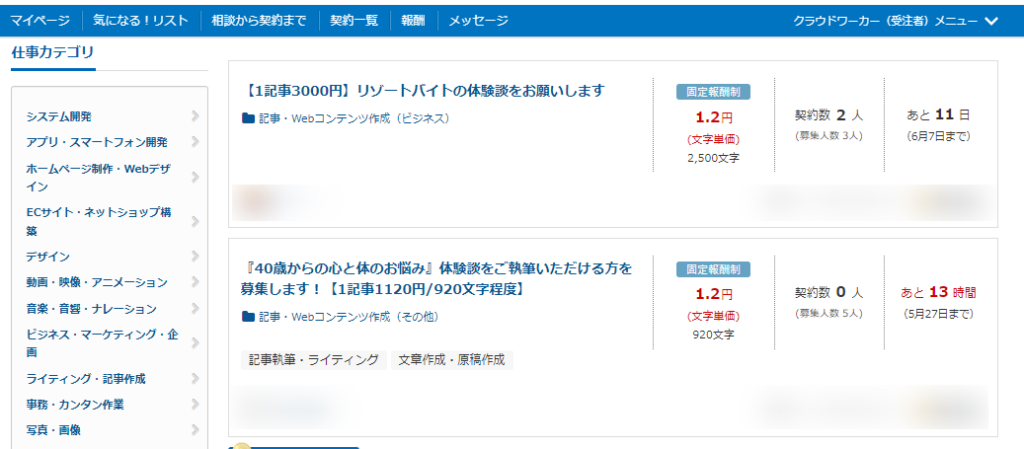This screenshot has height=449, width=1024.
Task: Select 事務・カンタン作業 category
Action: click(75, 404)
